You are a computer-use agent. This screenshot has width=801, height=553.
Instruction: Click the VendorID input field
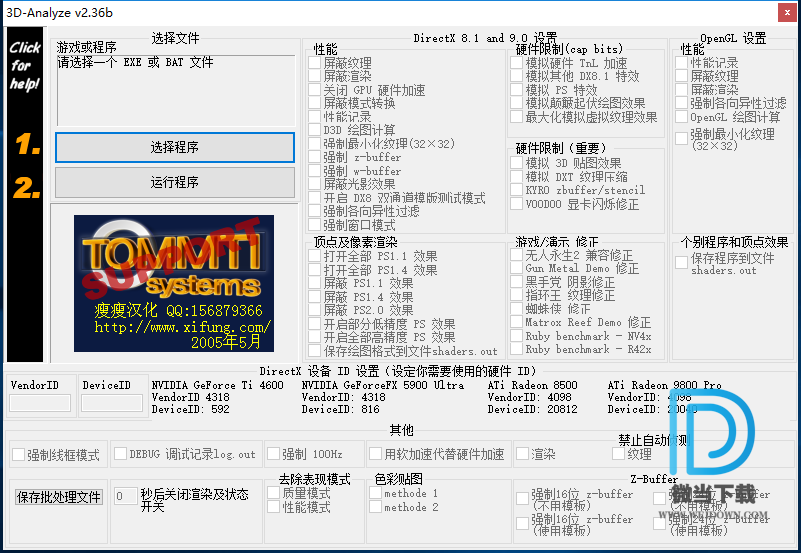(40, 403)
